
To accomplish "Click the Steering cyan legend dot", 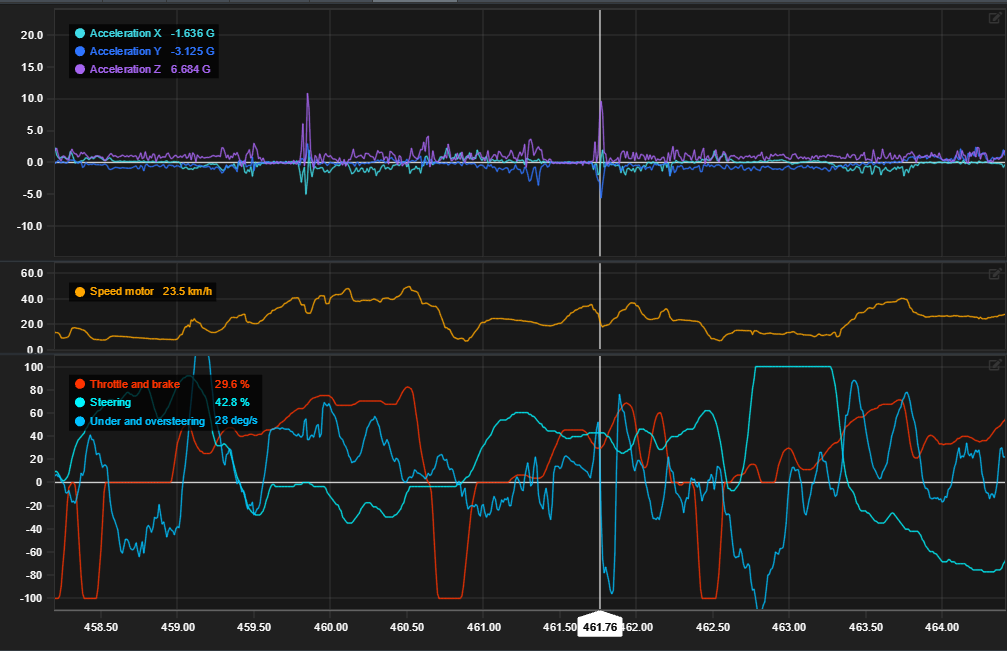I will click(79, 402).
